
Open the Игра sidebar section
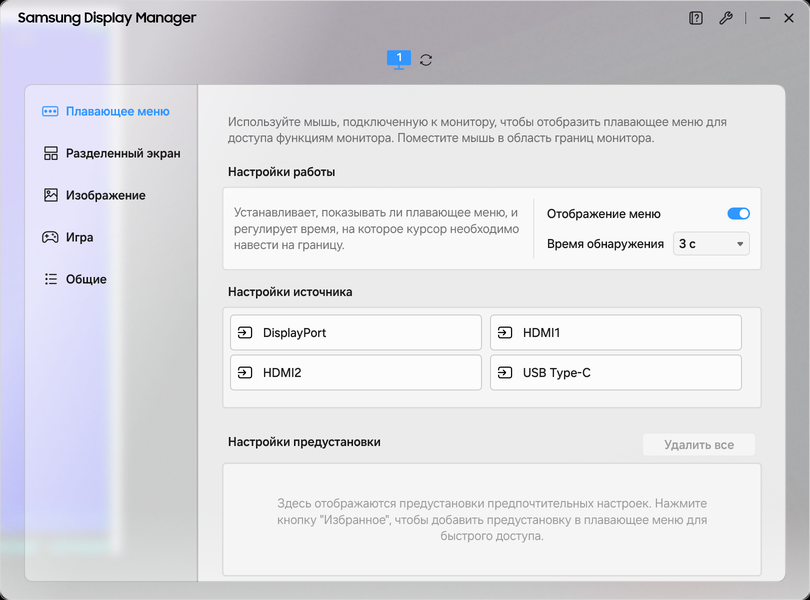pyautogui.click(x=68, y=237)
